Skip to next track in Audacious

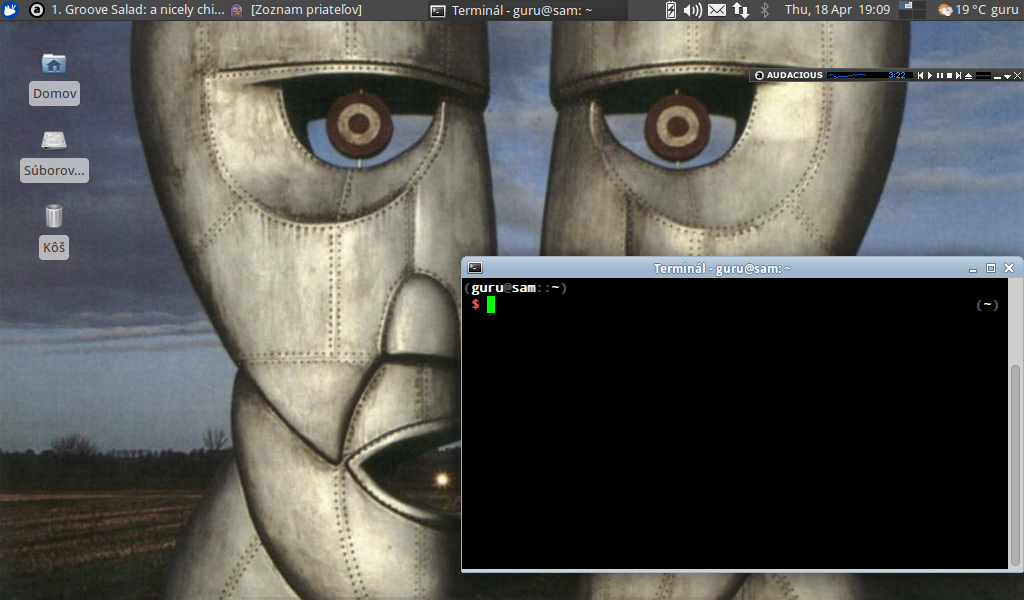[x=958, y=75]
